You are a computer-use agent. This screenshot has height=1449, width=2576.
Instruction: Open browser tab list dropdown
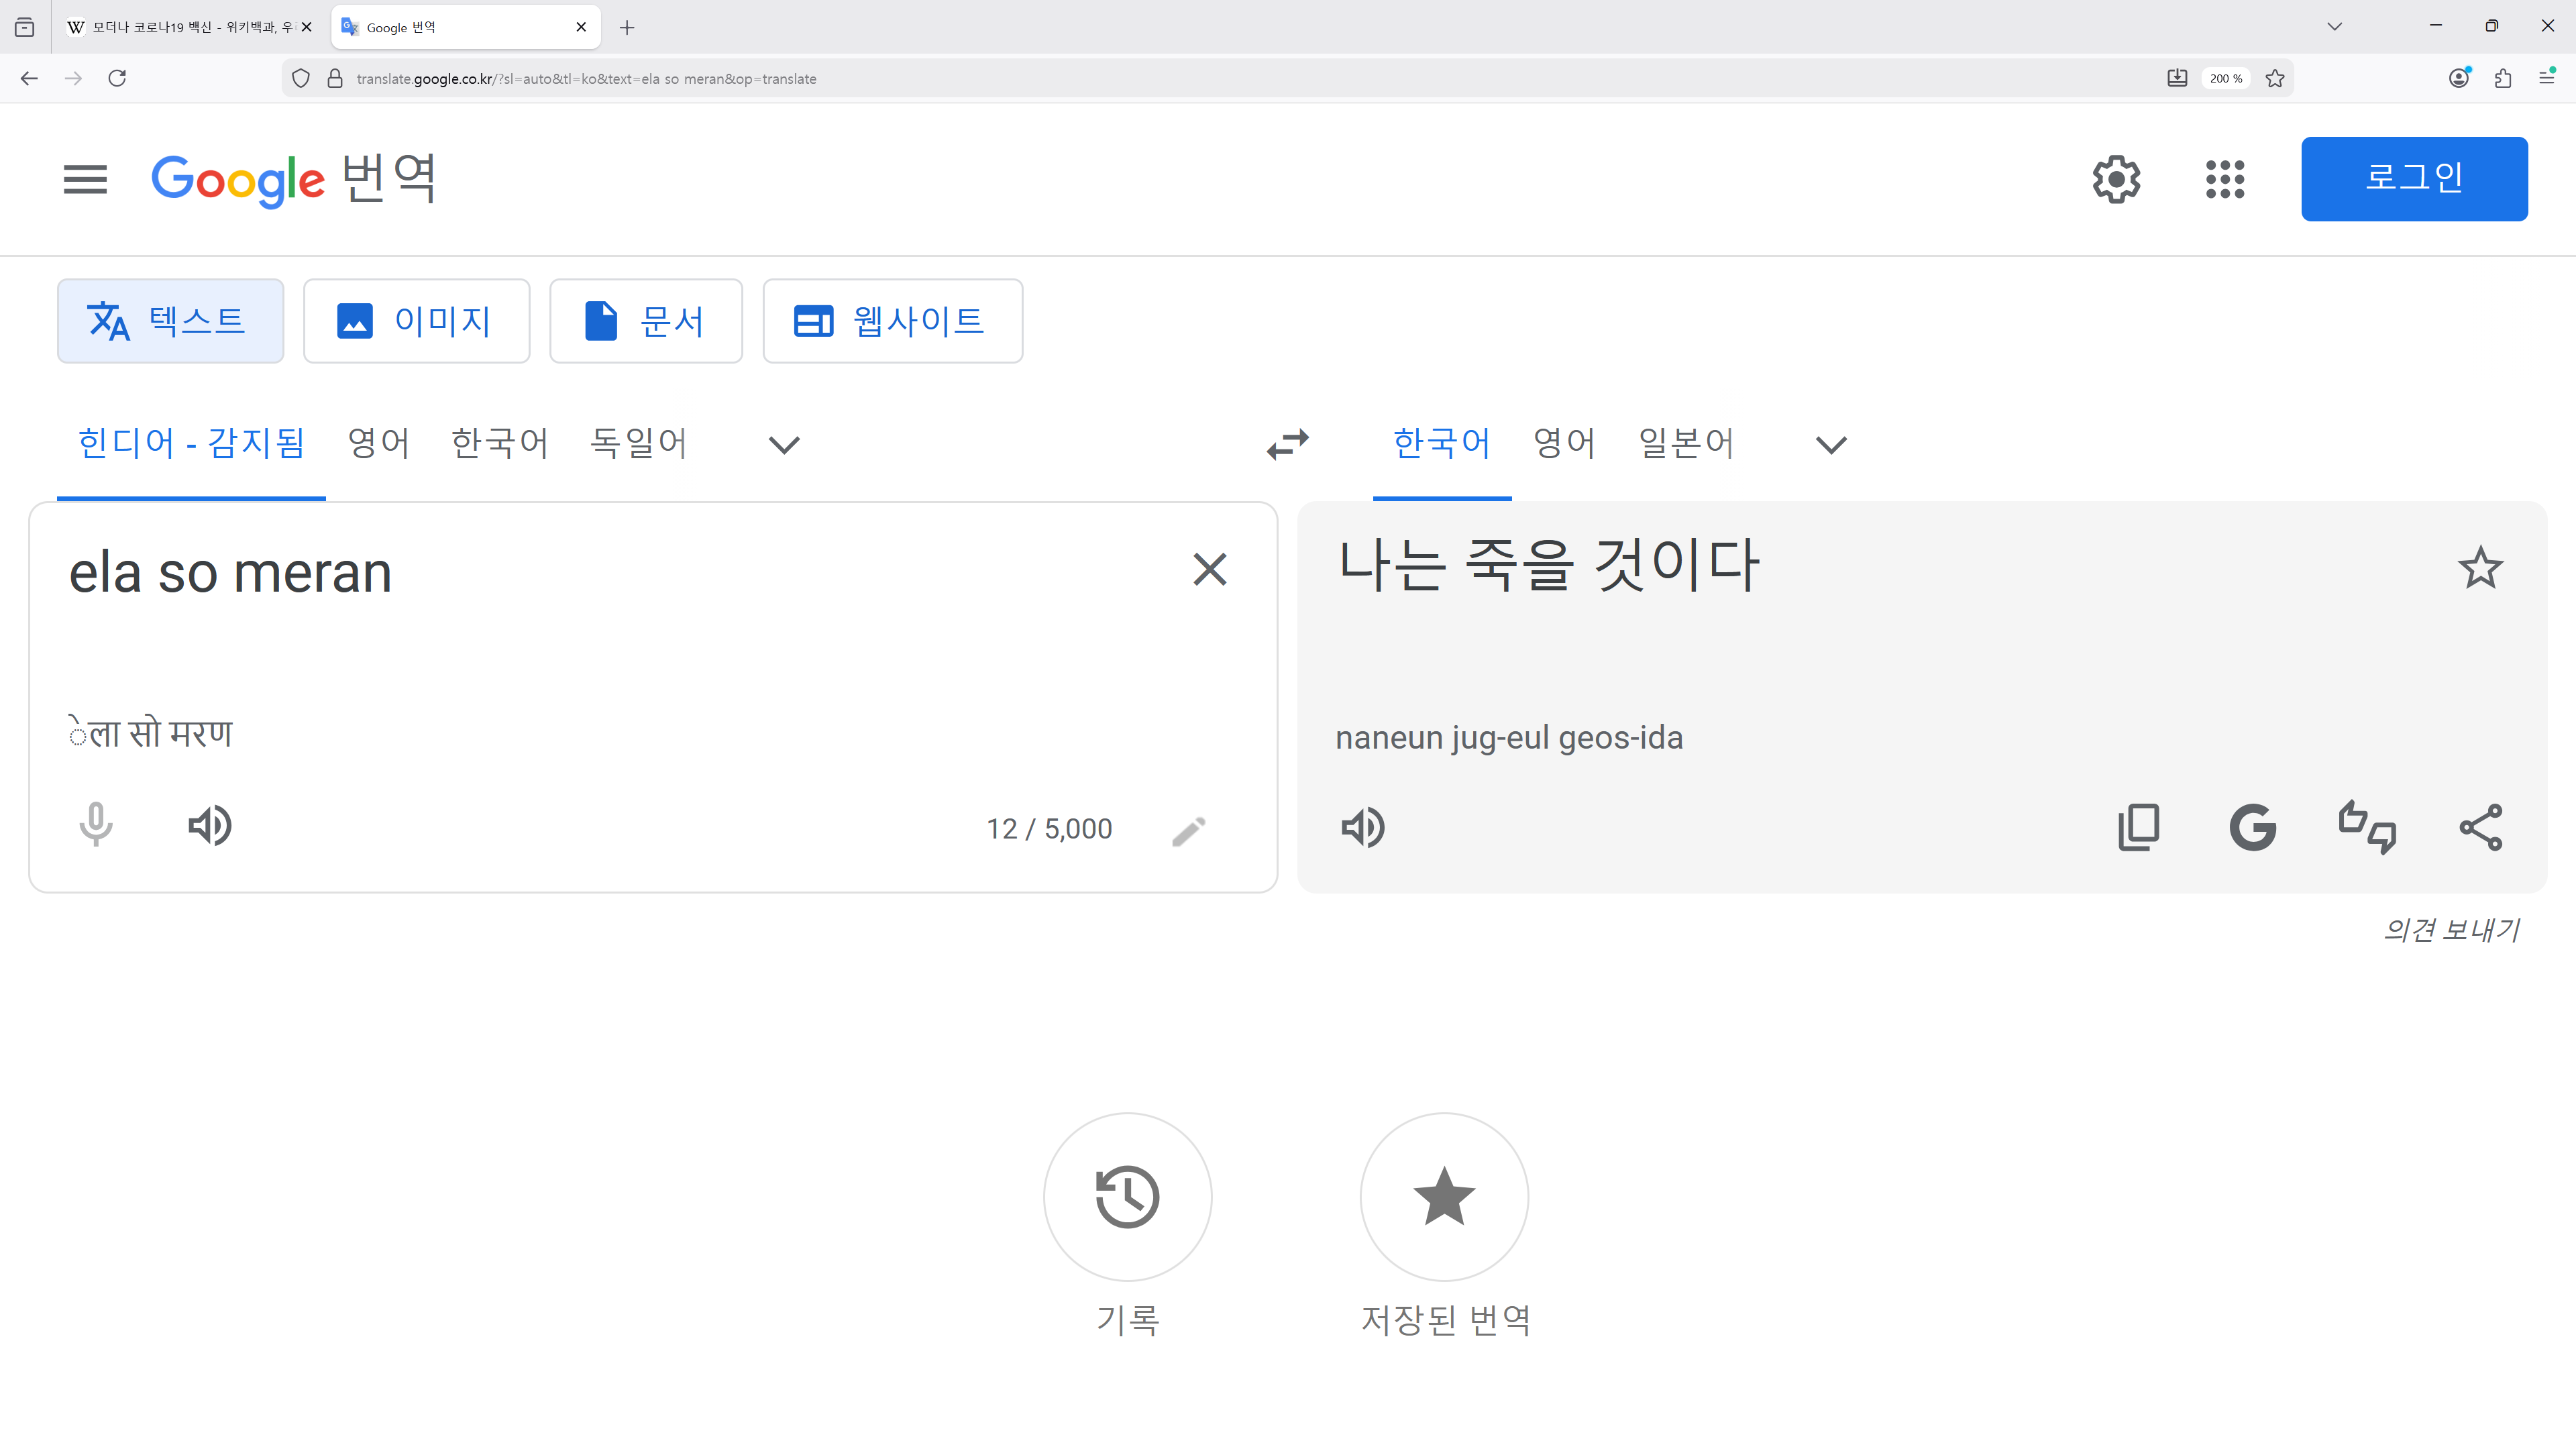[2334, 27]
